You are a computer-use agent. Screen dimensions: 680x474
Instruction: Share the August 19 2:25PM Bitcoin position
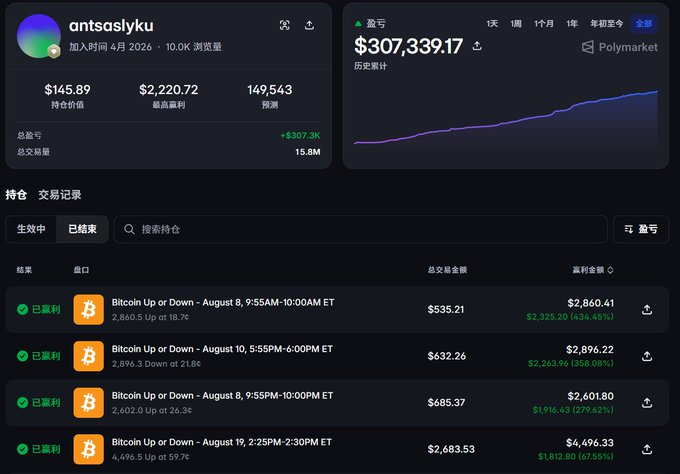647,449
